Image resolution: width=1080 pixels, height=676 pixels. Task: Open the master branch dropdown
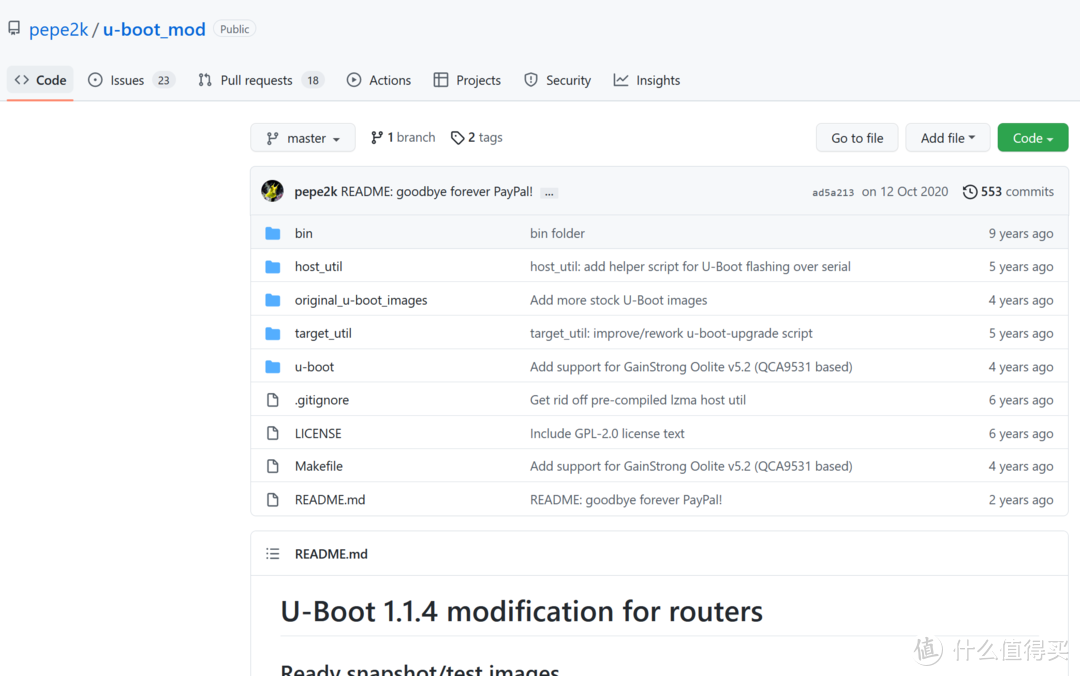coord(303,138)
